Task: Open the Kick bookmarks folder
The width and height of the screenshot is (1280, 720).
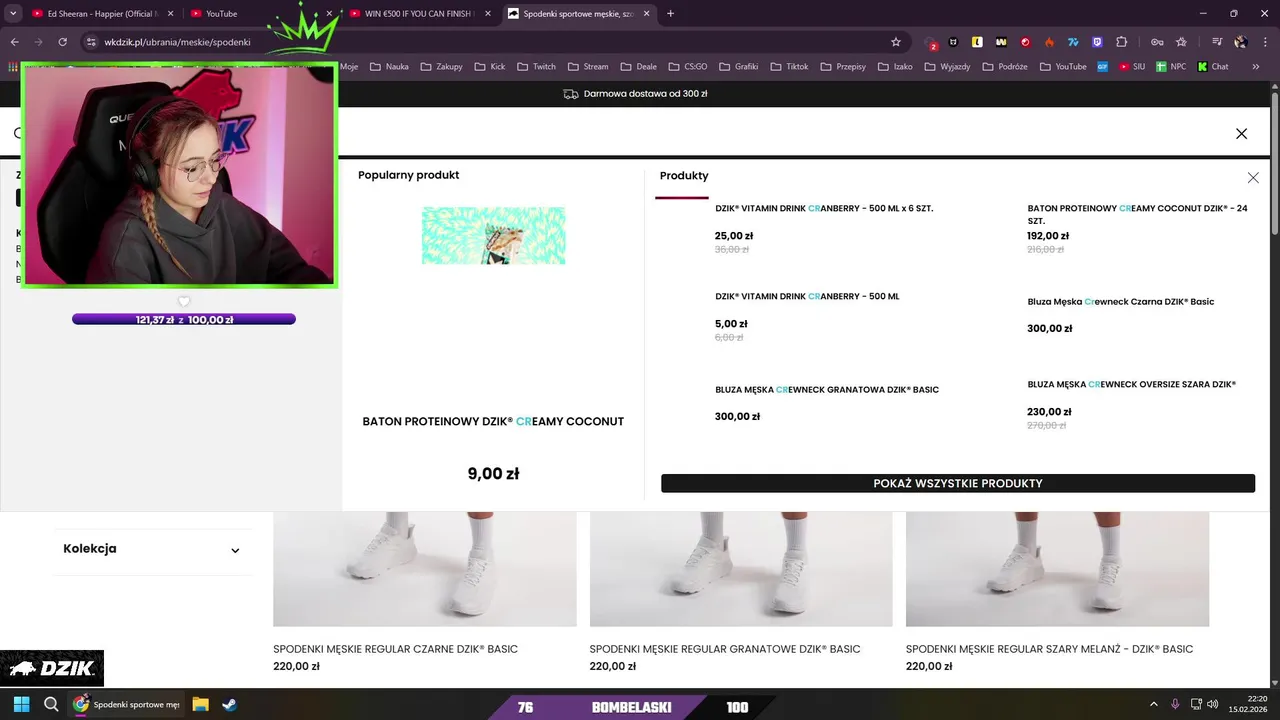Action: (x=489, y=67)
